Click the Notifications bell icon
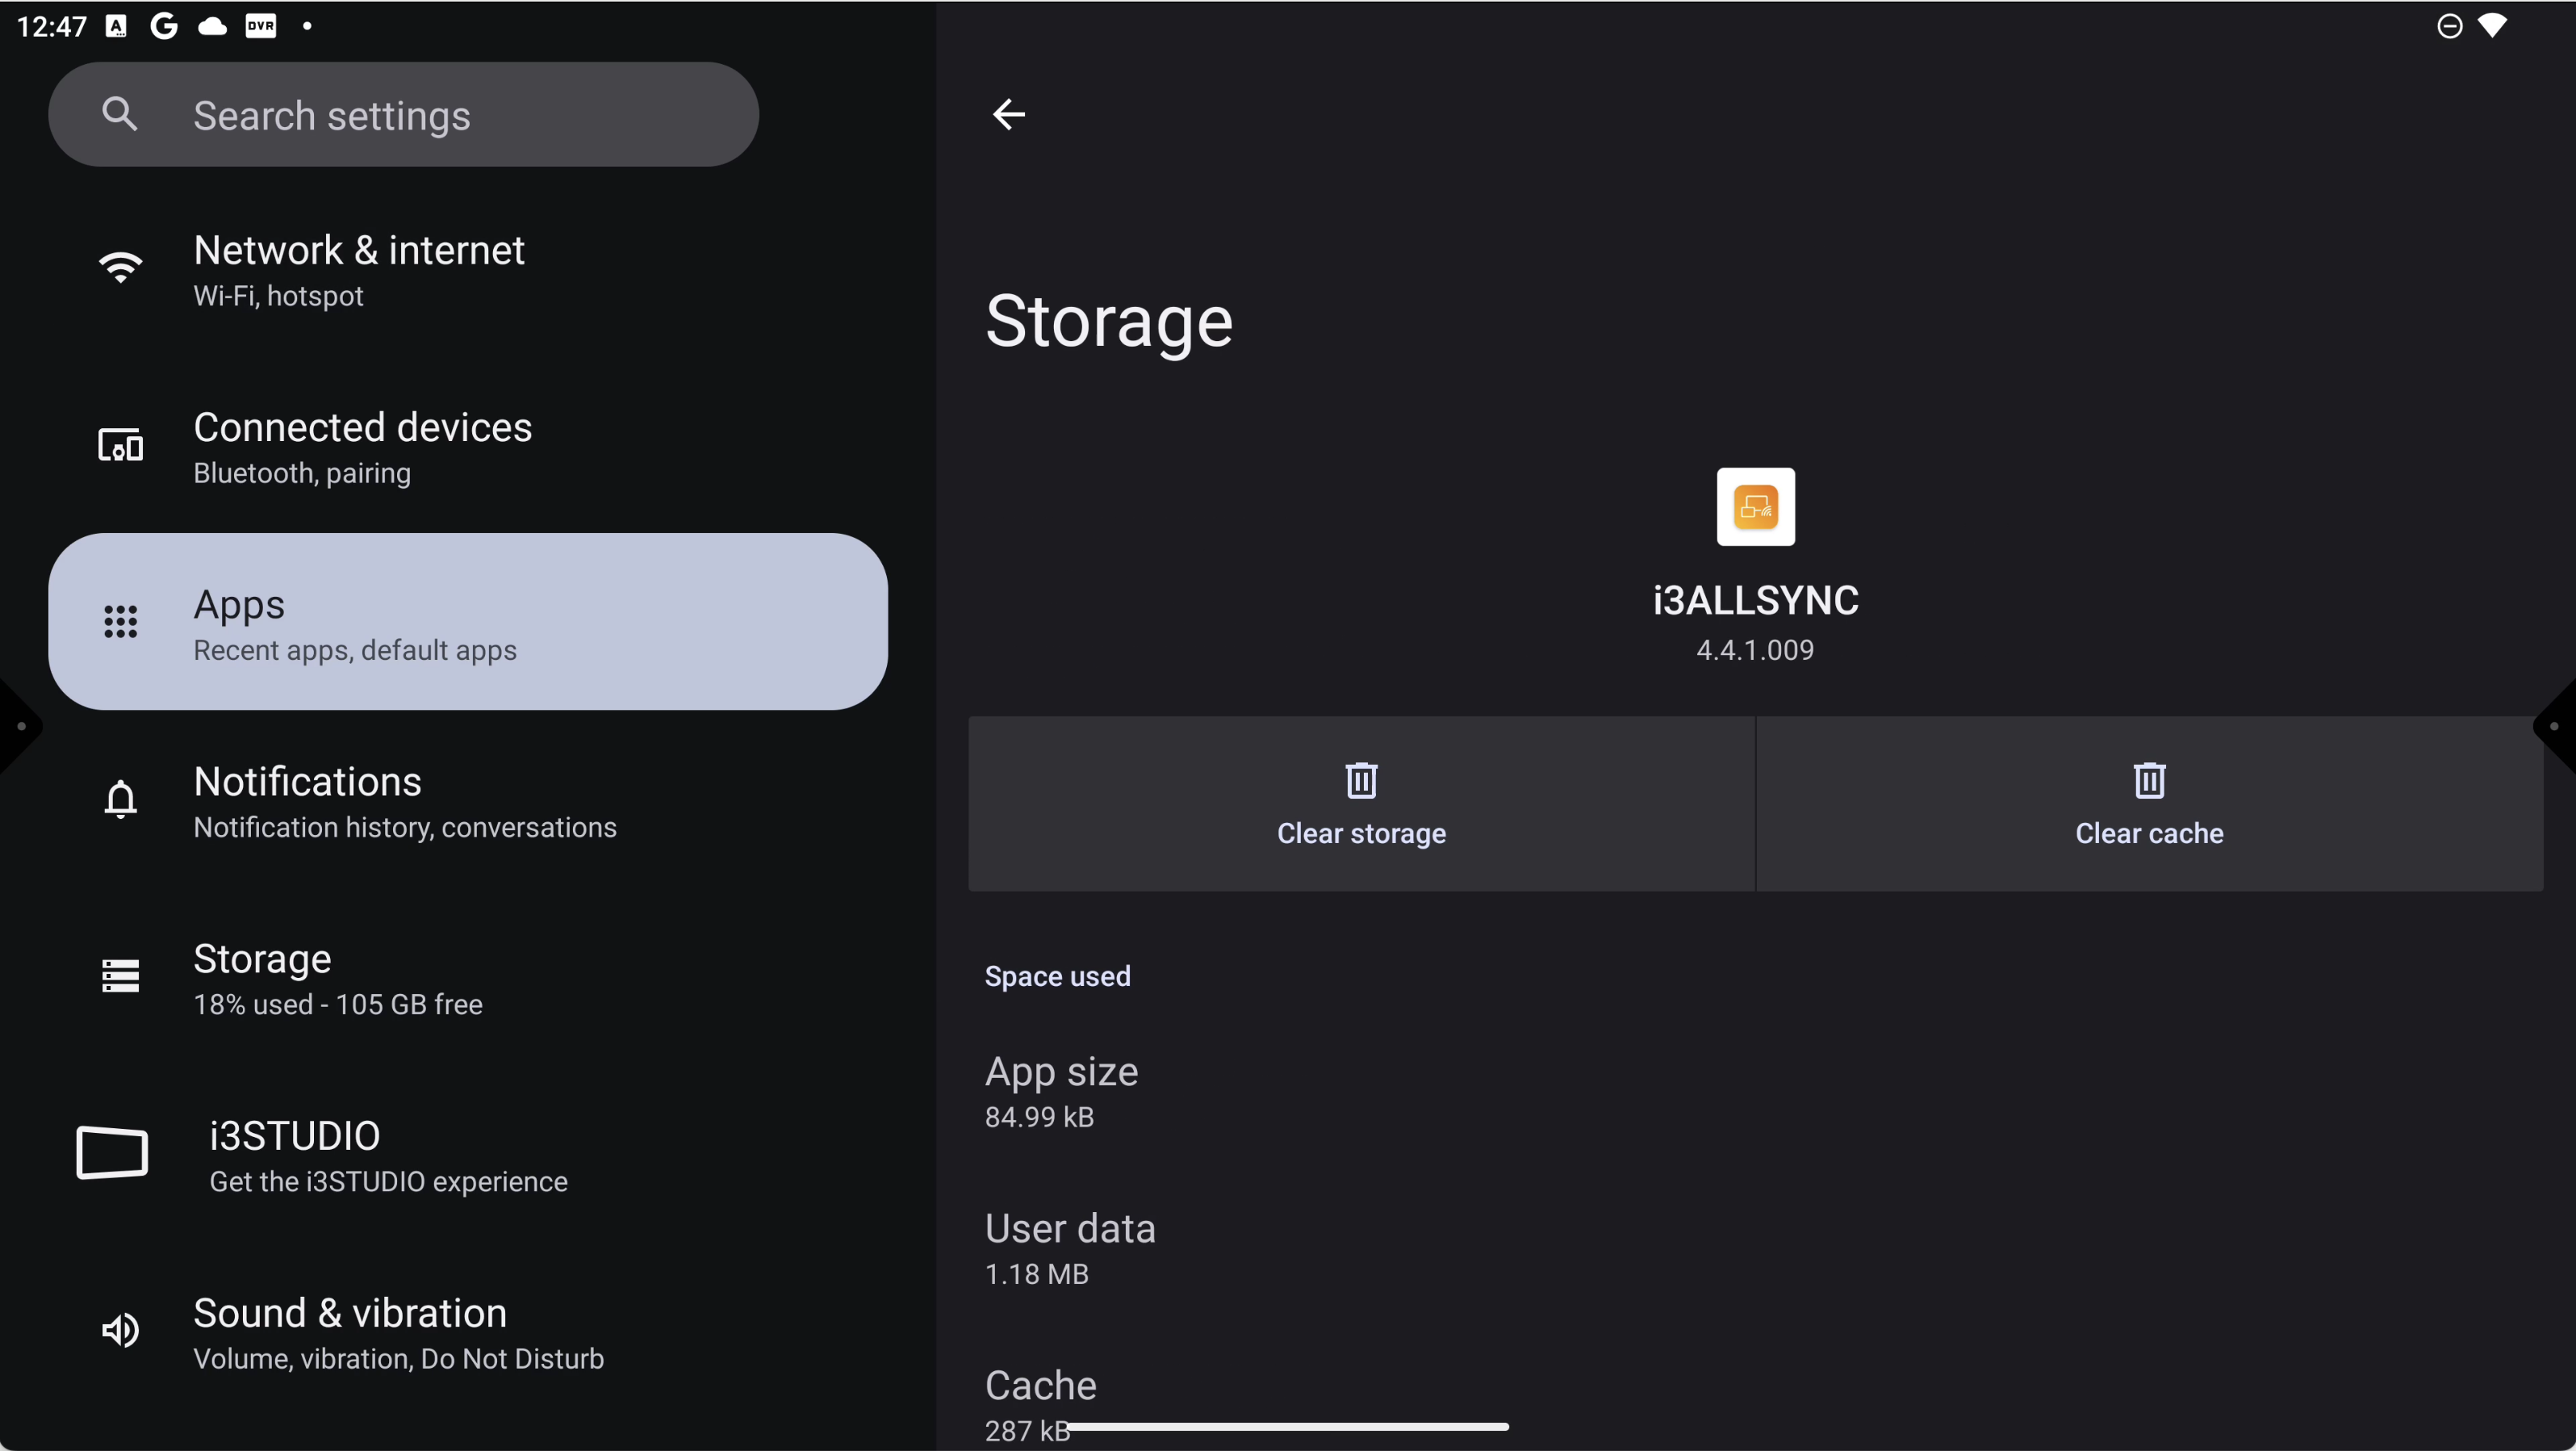The height and width of the screenshot is (1451, 2576). 120,800
